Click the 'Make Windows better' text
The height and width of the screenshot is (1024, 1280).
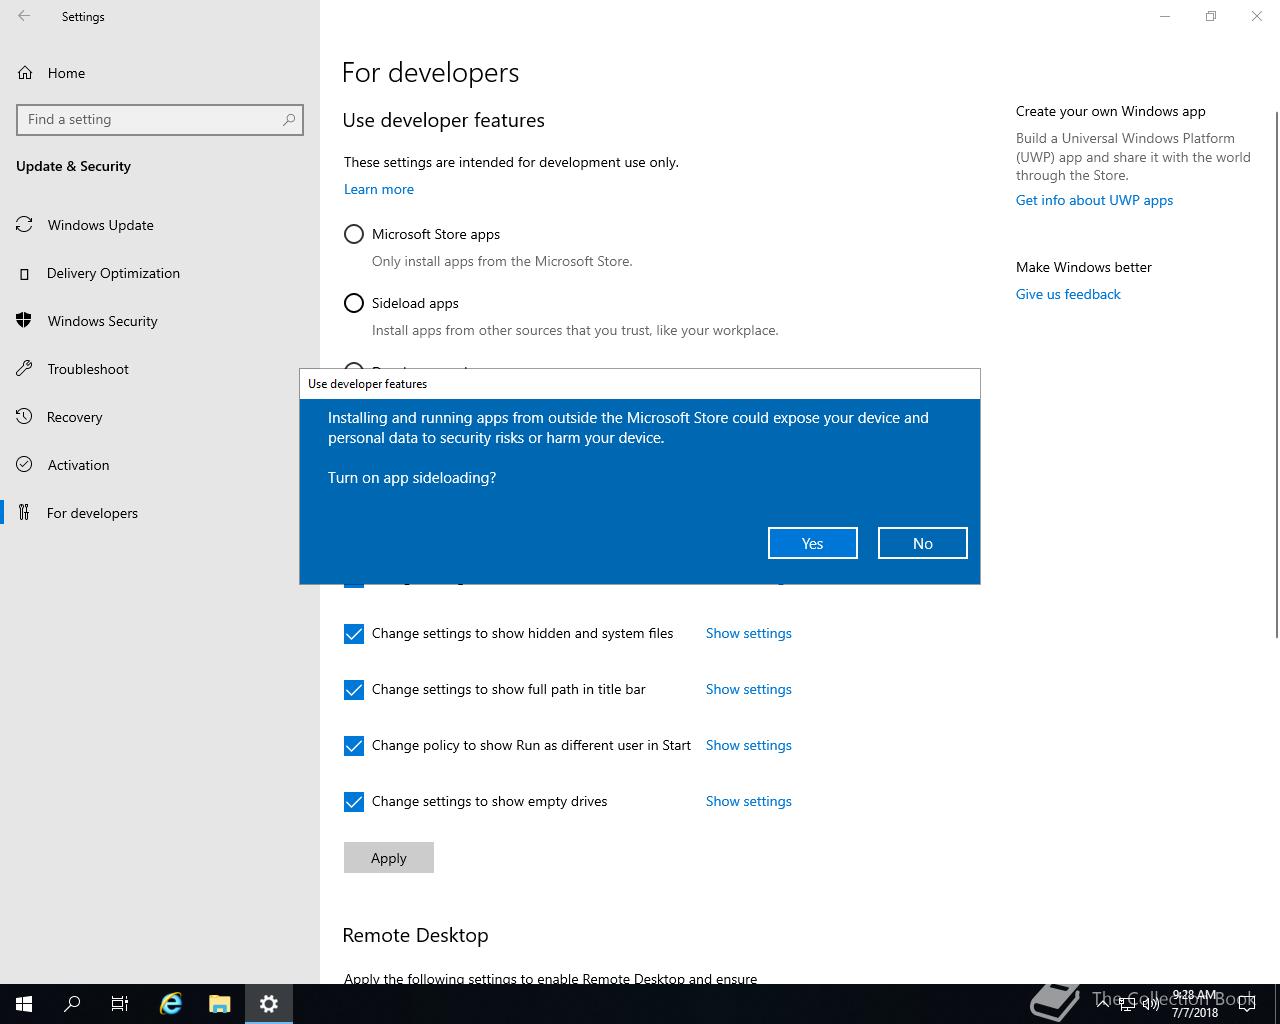click(1083, 267)
